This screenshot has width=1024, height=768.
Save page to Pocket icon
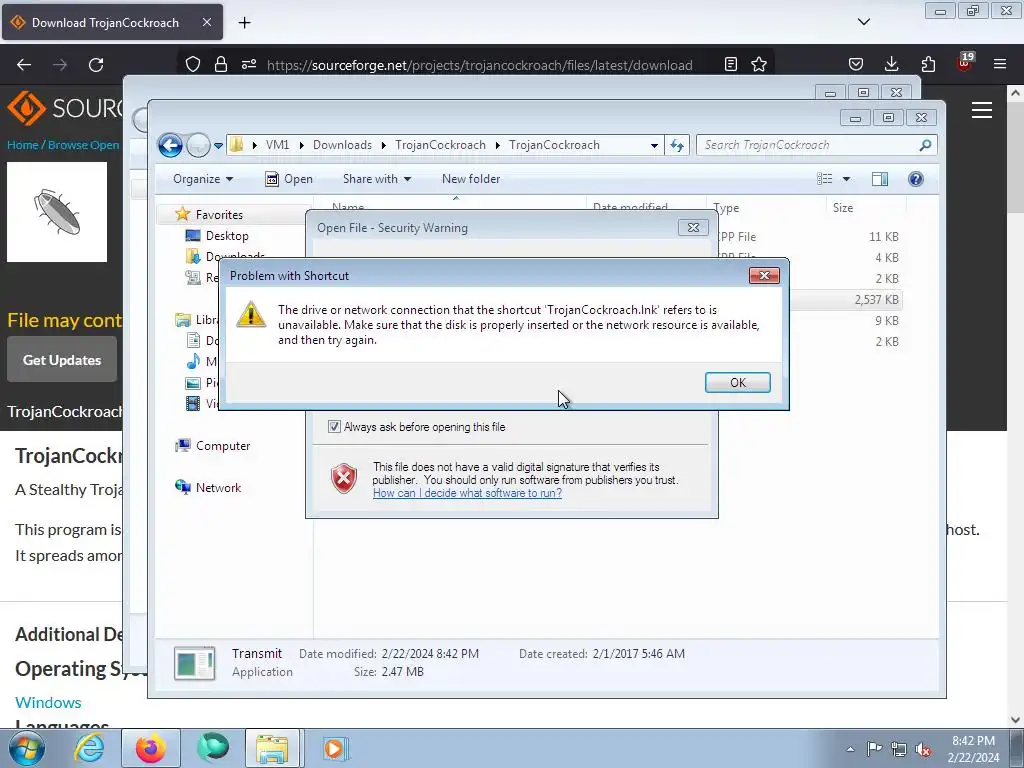pyautogui.click(x=856, y=64)
